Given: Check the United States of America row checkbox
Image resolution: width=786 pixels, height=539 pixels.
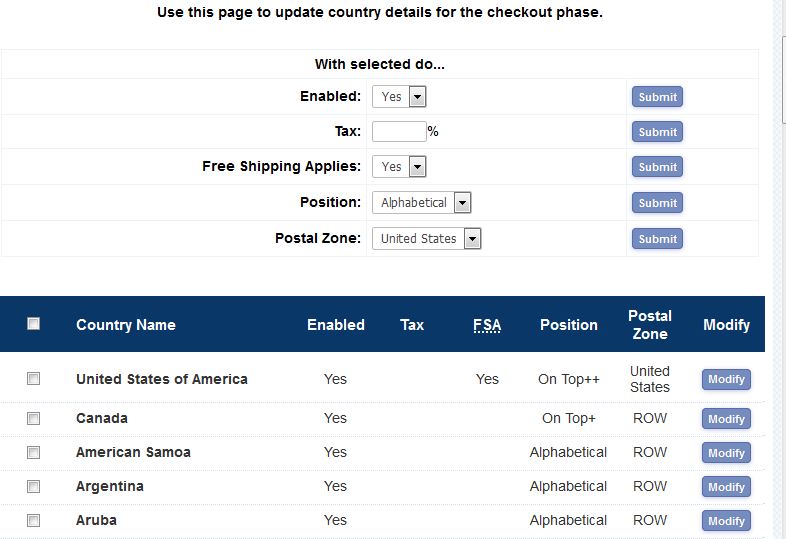Looking at the screenshot, I should point(33,379).
